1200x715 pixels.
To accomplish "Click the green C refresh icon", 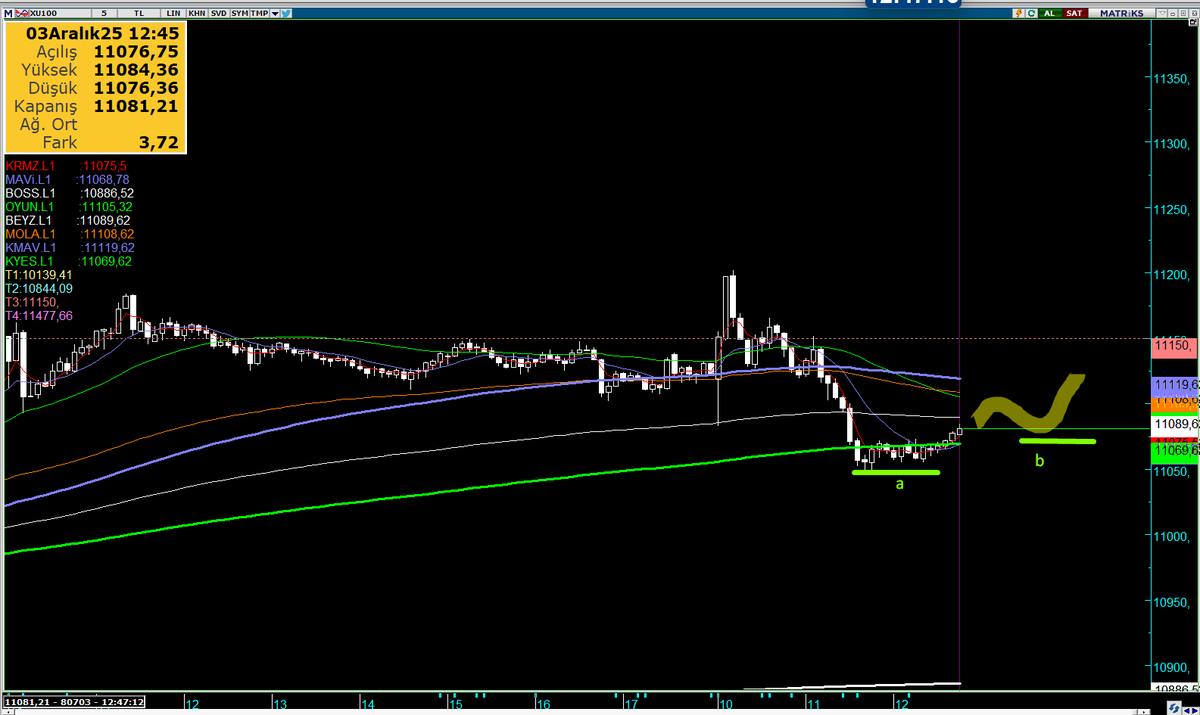I will [1031, 13].
